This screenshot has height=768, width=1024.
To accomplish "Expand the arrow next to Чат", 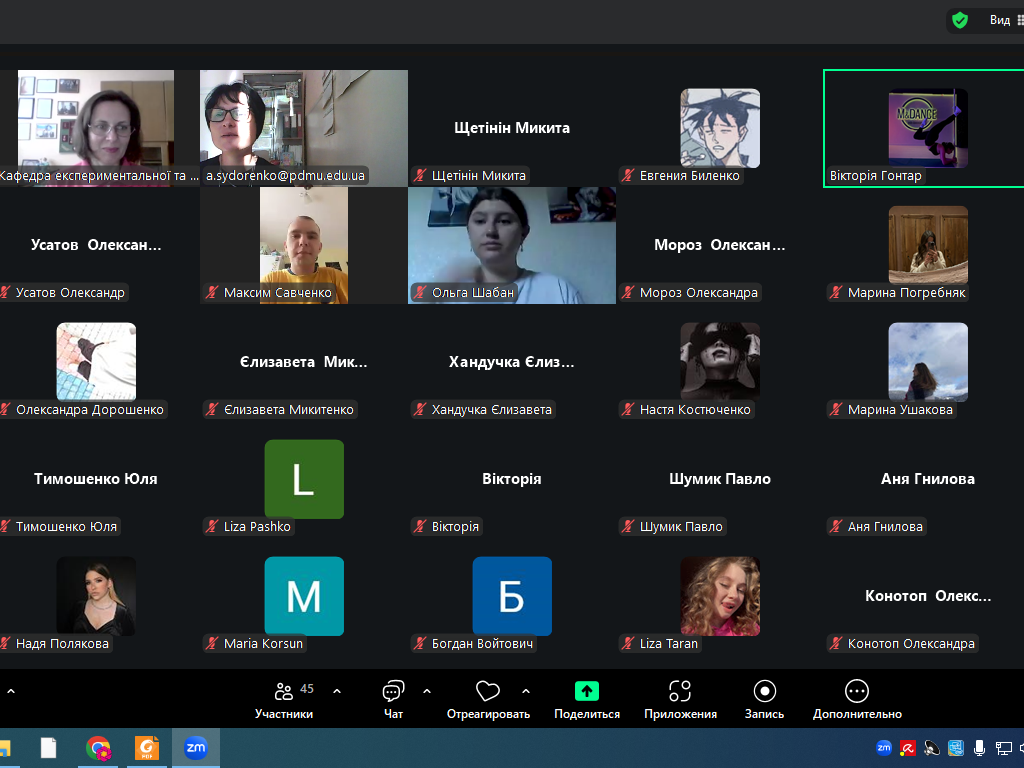I will 427,691.
